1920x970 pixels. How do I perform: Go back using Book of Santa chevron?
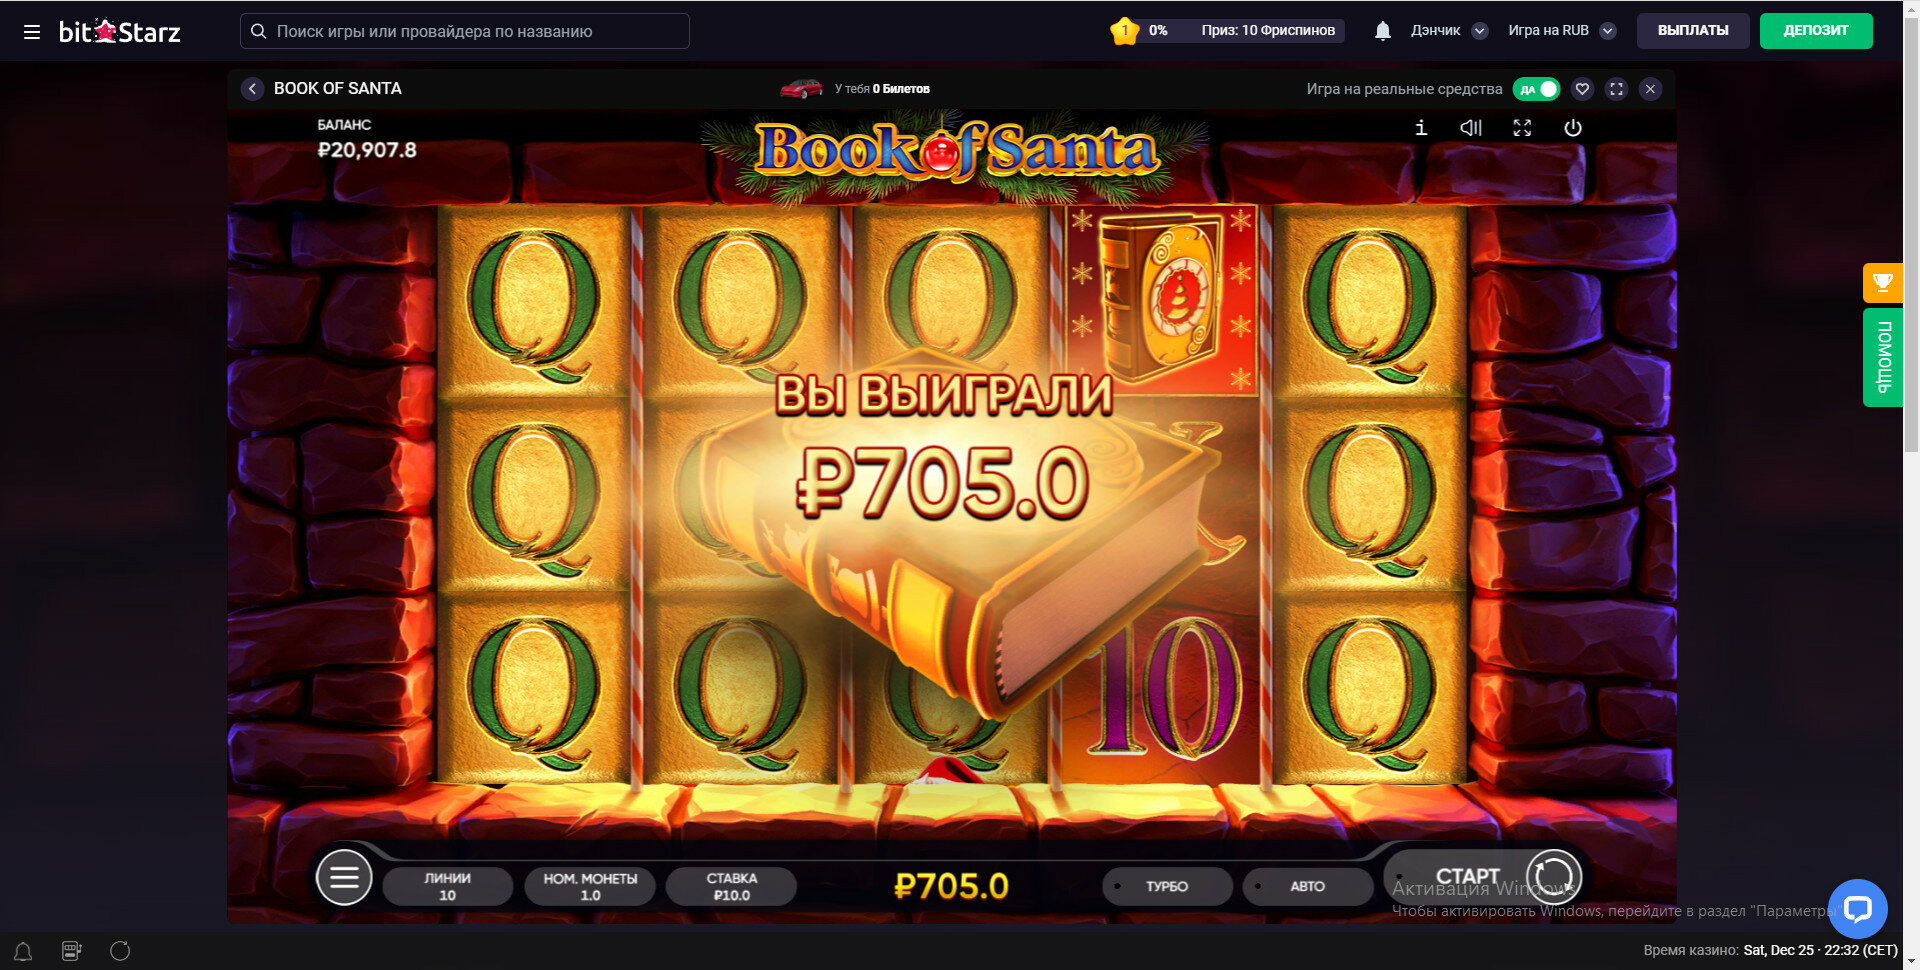point(252,89)
